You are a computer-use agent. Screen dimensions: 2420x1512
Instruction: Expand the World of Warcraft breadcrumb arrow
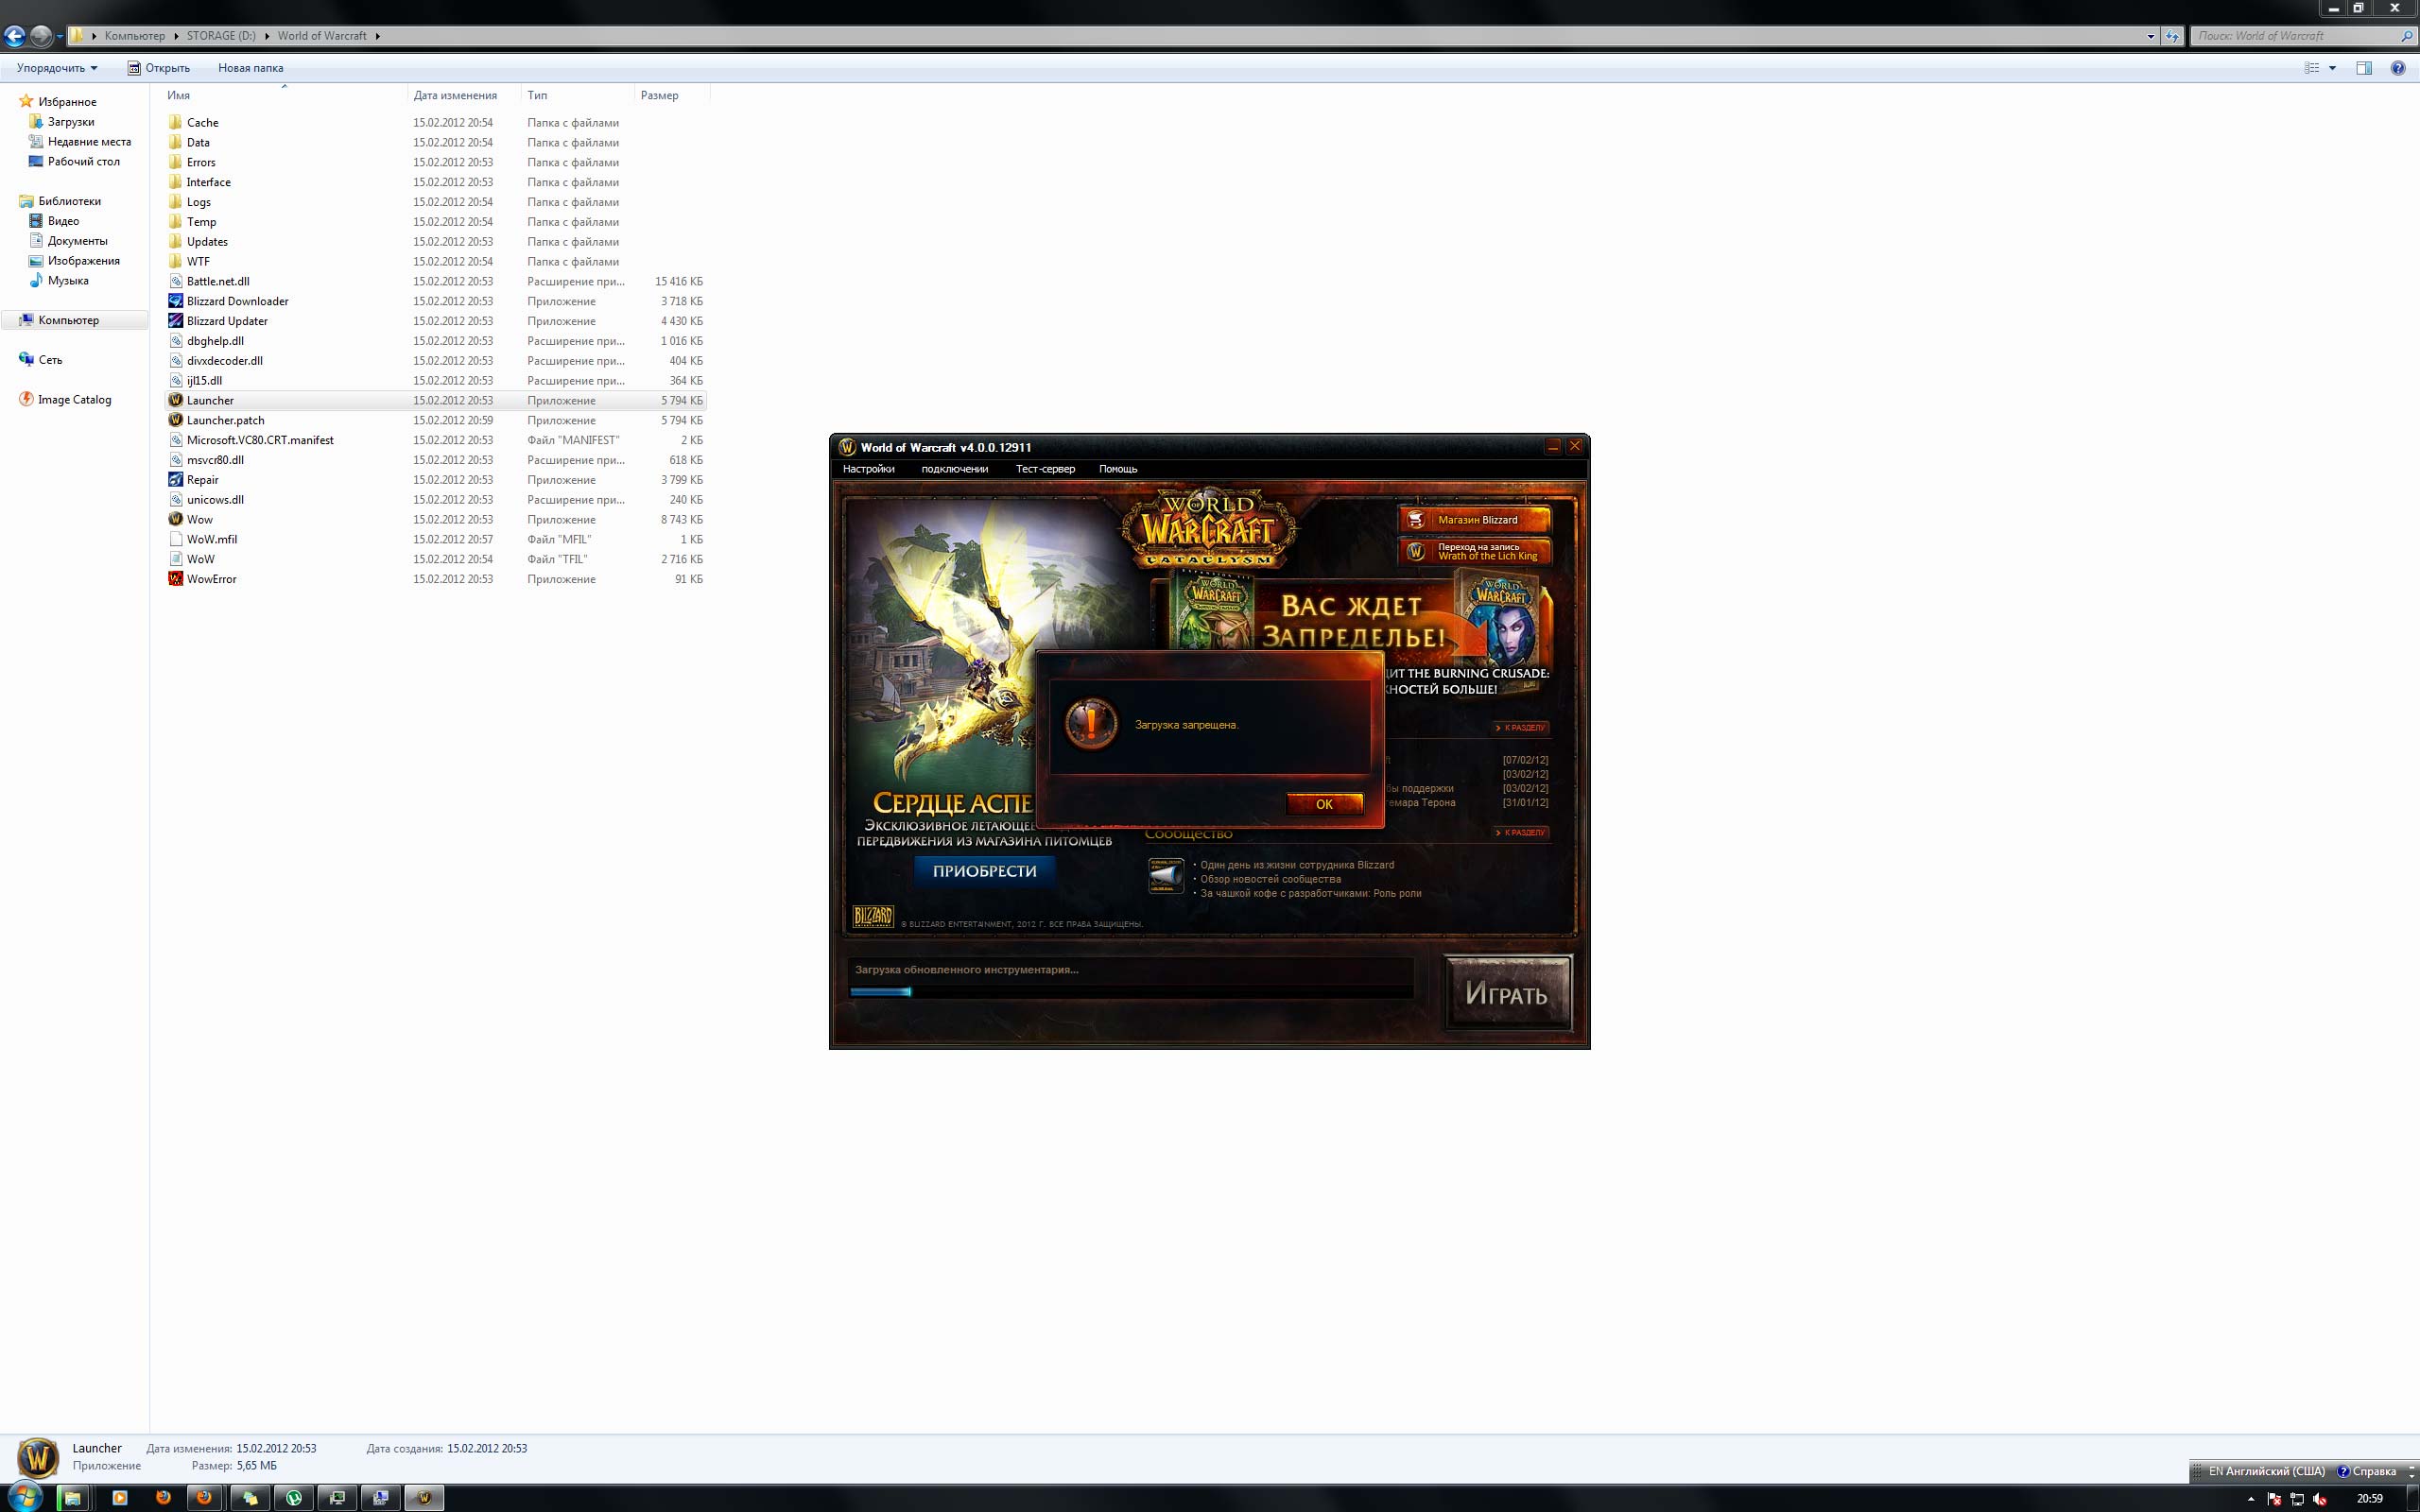click(377, 36)
